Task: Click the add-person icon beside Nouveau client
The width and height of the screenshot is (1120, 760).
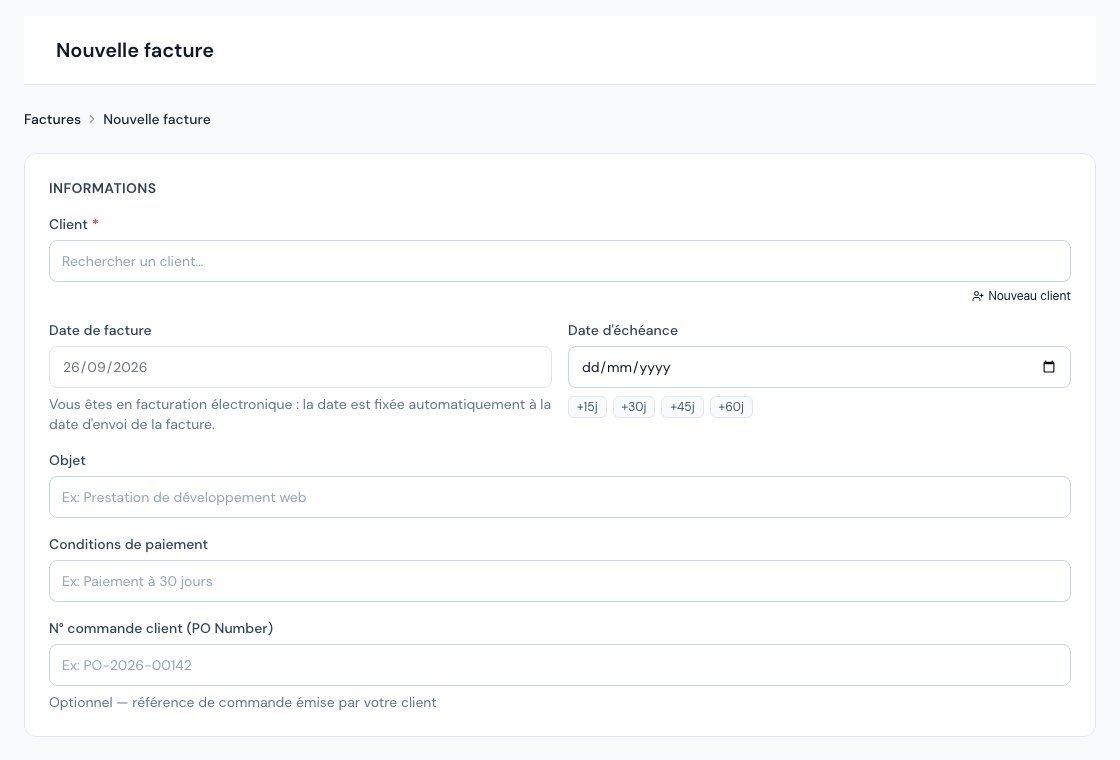Action: tap(978, 296)
